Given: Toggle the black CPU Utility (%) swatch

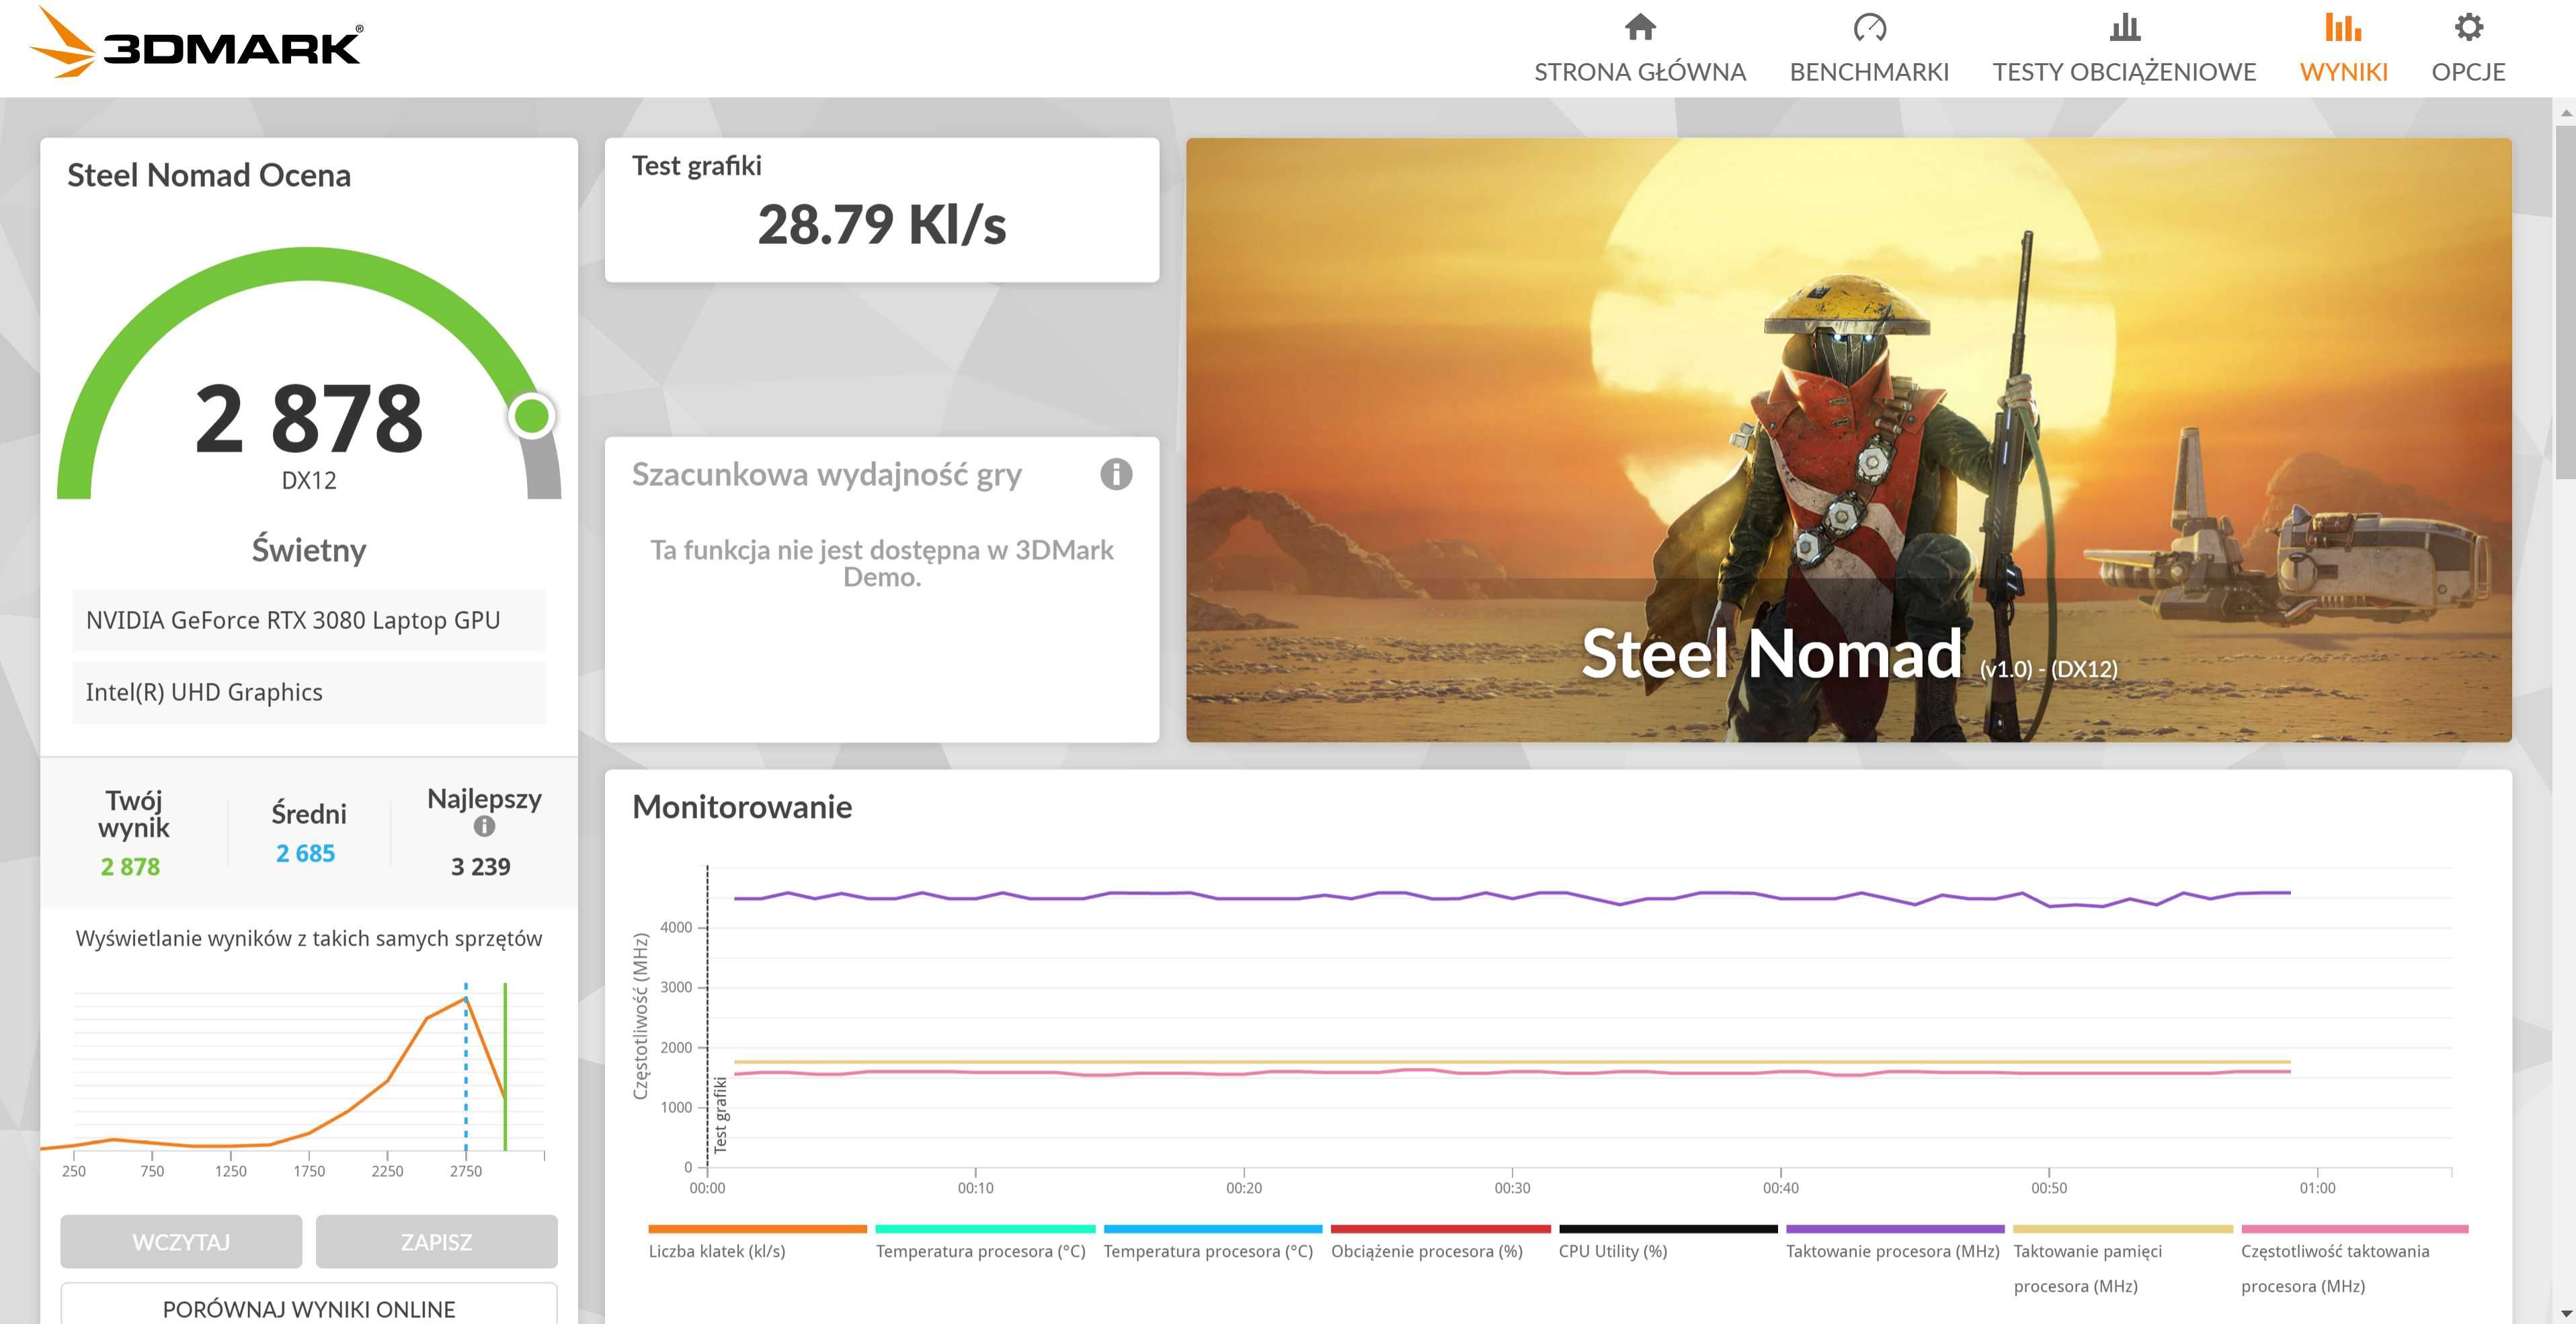Looking at the screenshot, I should (1668, 1228).
